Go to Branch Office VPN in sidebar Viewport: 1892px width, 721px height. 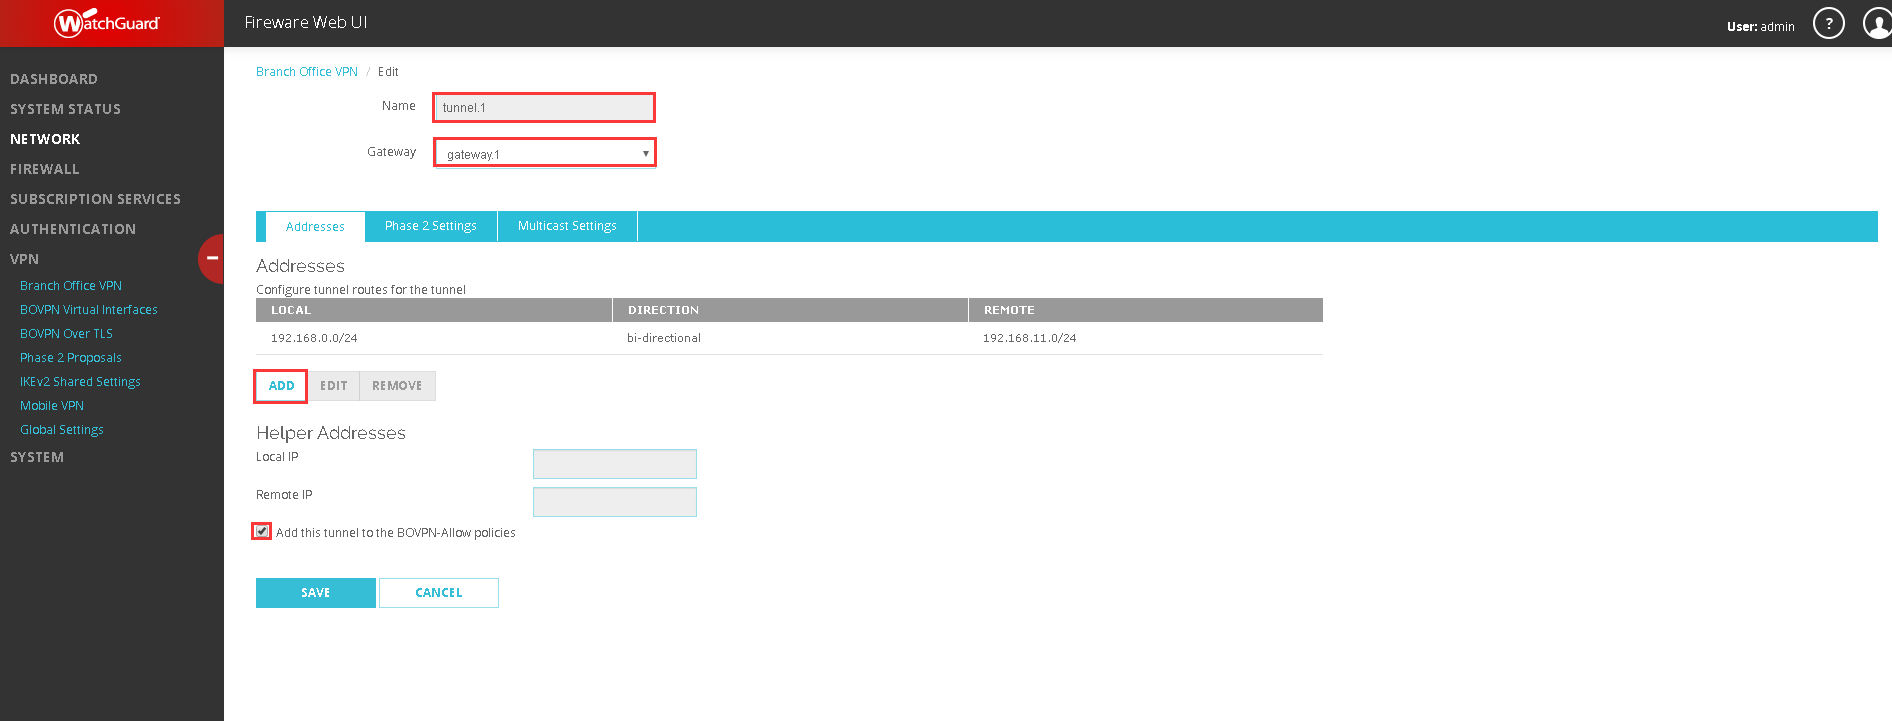click(x=71, y=286)
